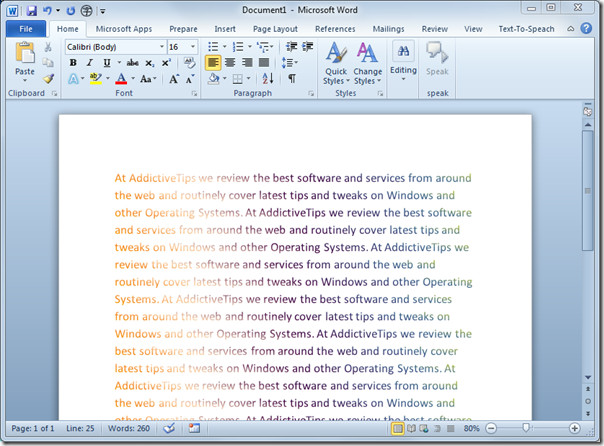Click the Shrink Font icon
Image resolution: width=604 pixels, height=446 pixels.
click(x=190, y=79)
